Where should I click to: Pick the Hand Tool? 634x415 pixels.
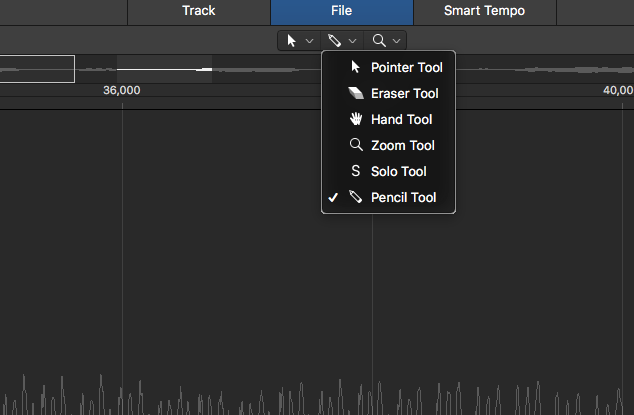[x=401, y=120]
